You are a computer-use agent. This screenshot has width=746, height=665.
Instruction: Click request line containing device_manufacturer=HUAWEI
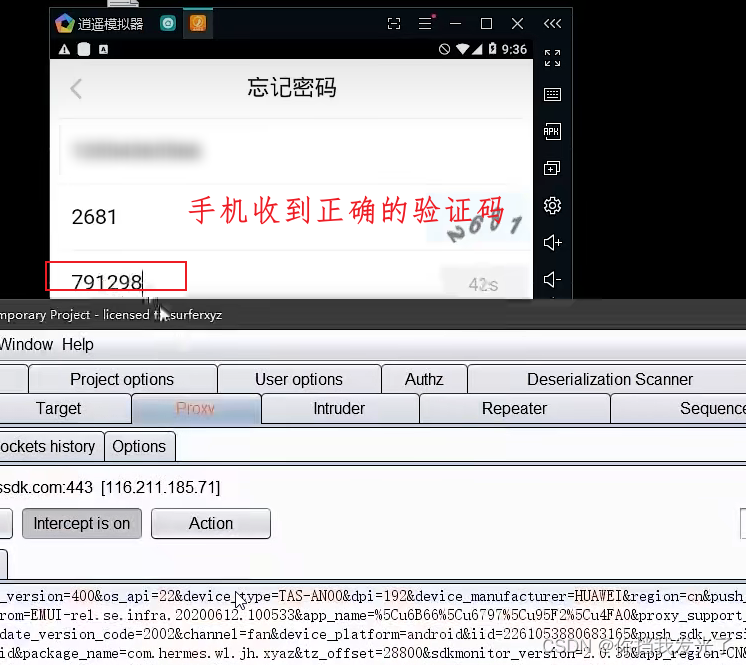(x=373, y=596)
